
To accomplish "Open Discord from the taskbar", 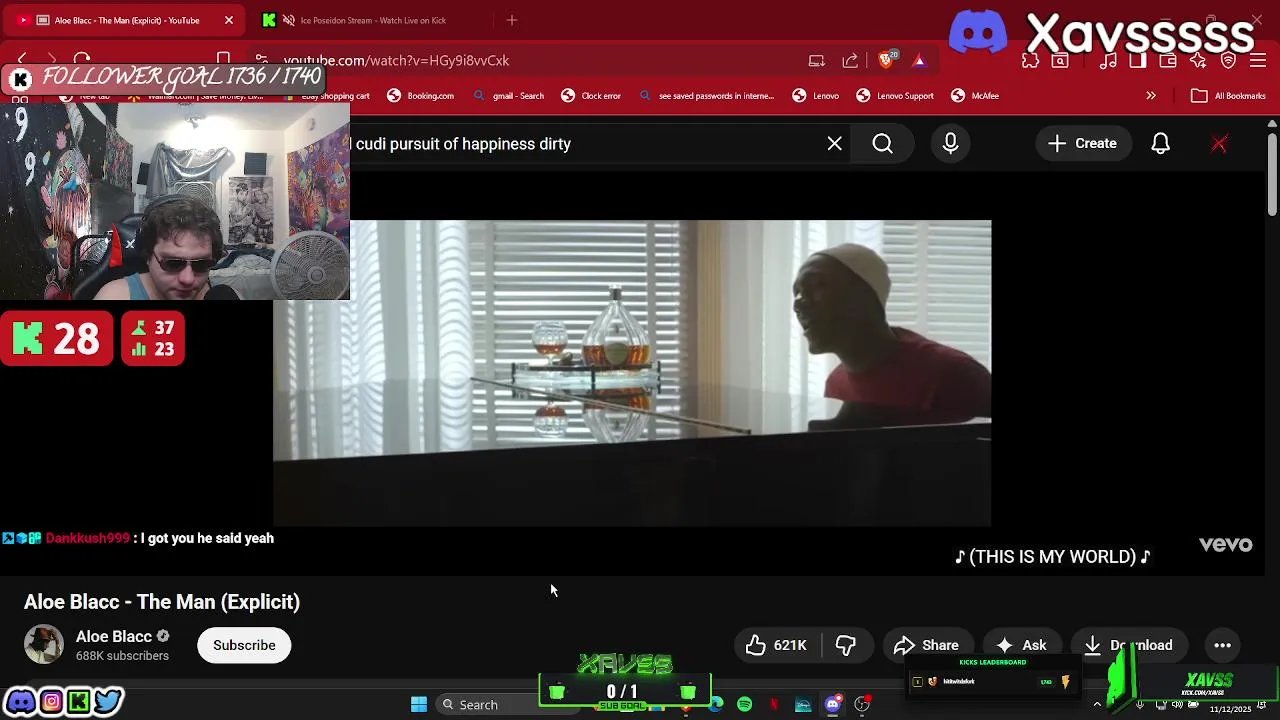I will pos(832,705).
